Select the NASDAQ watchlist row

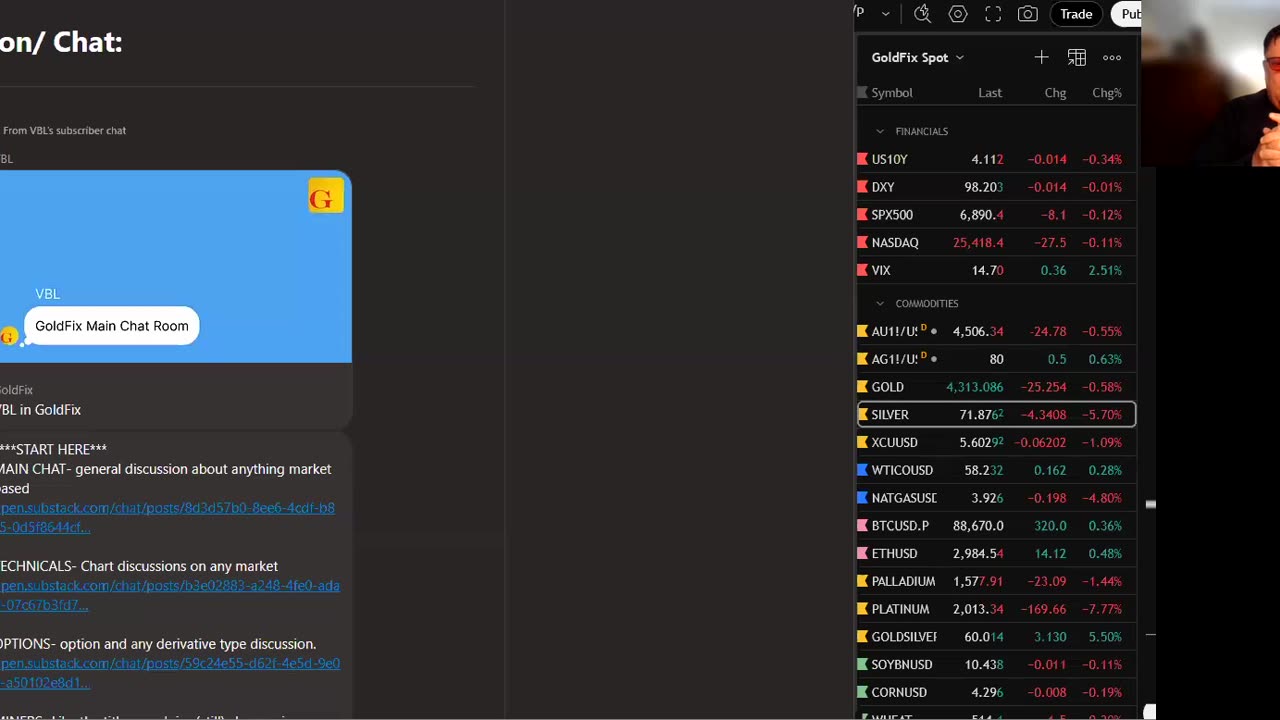996,242
